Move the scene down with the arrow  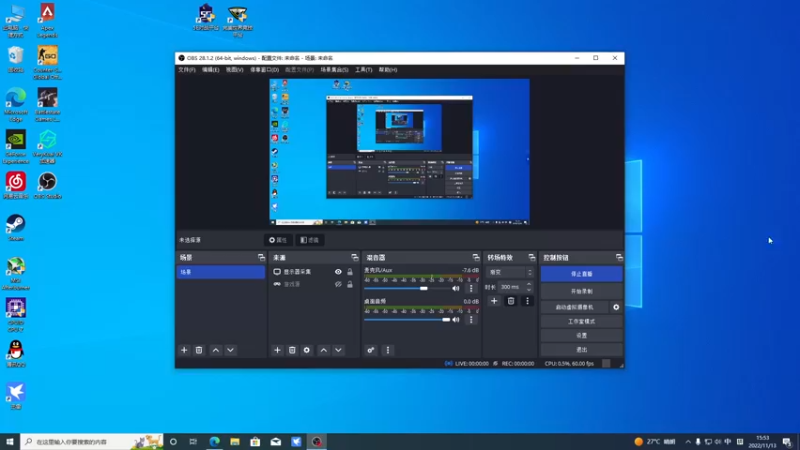tap(231, 350)
